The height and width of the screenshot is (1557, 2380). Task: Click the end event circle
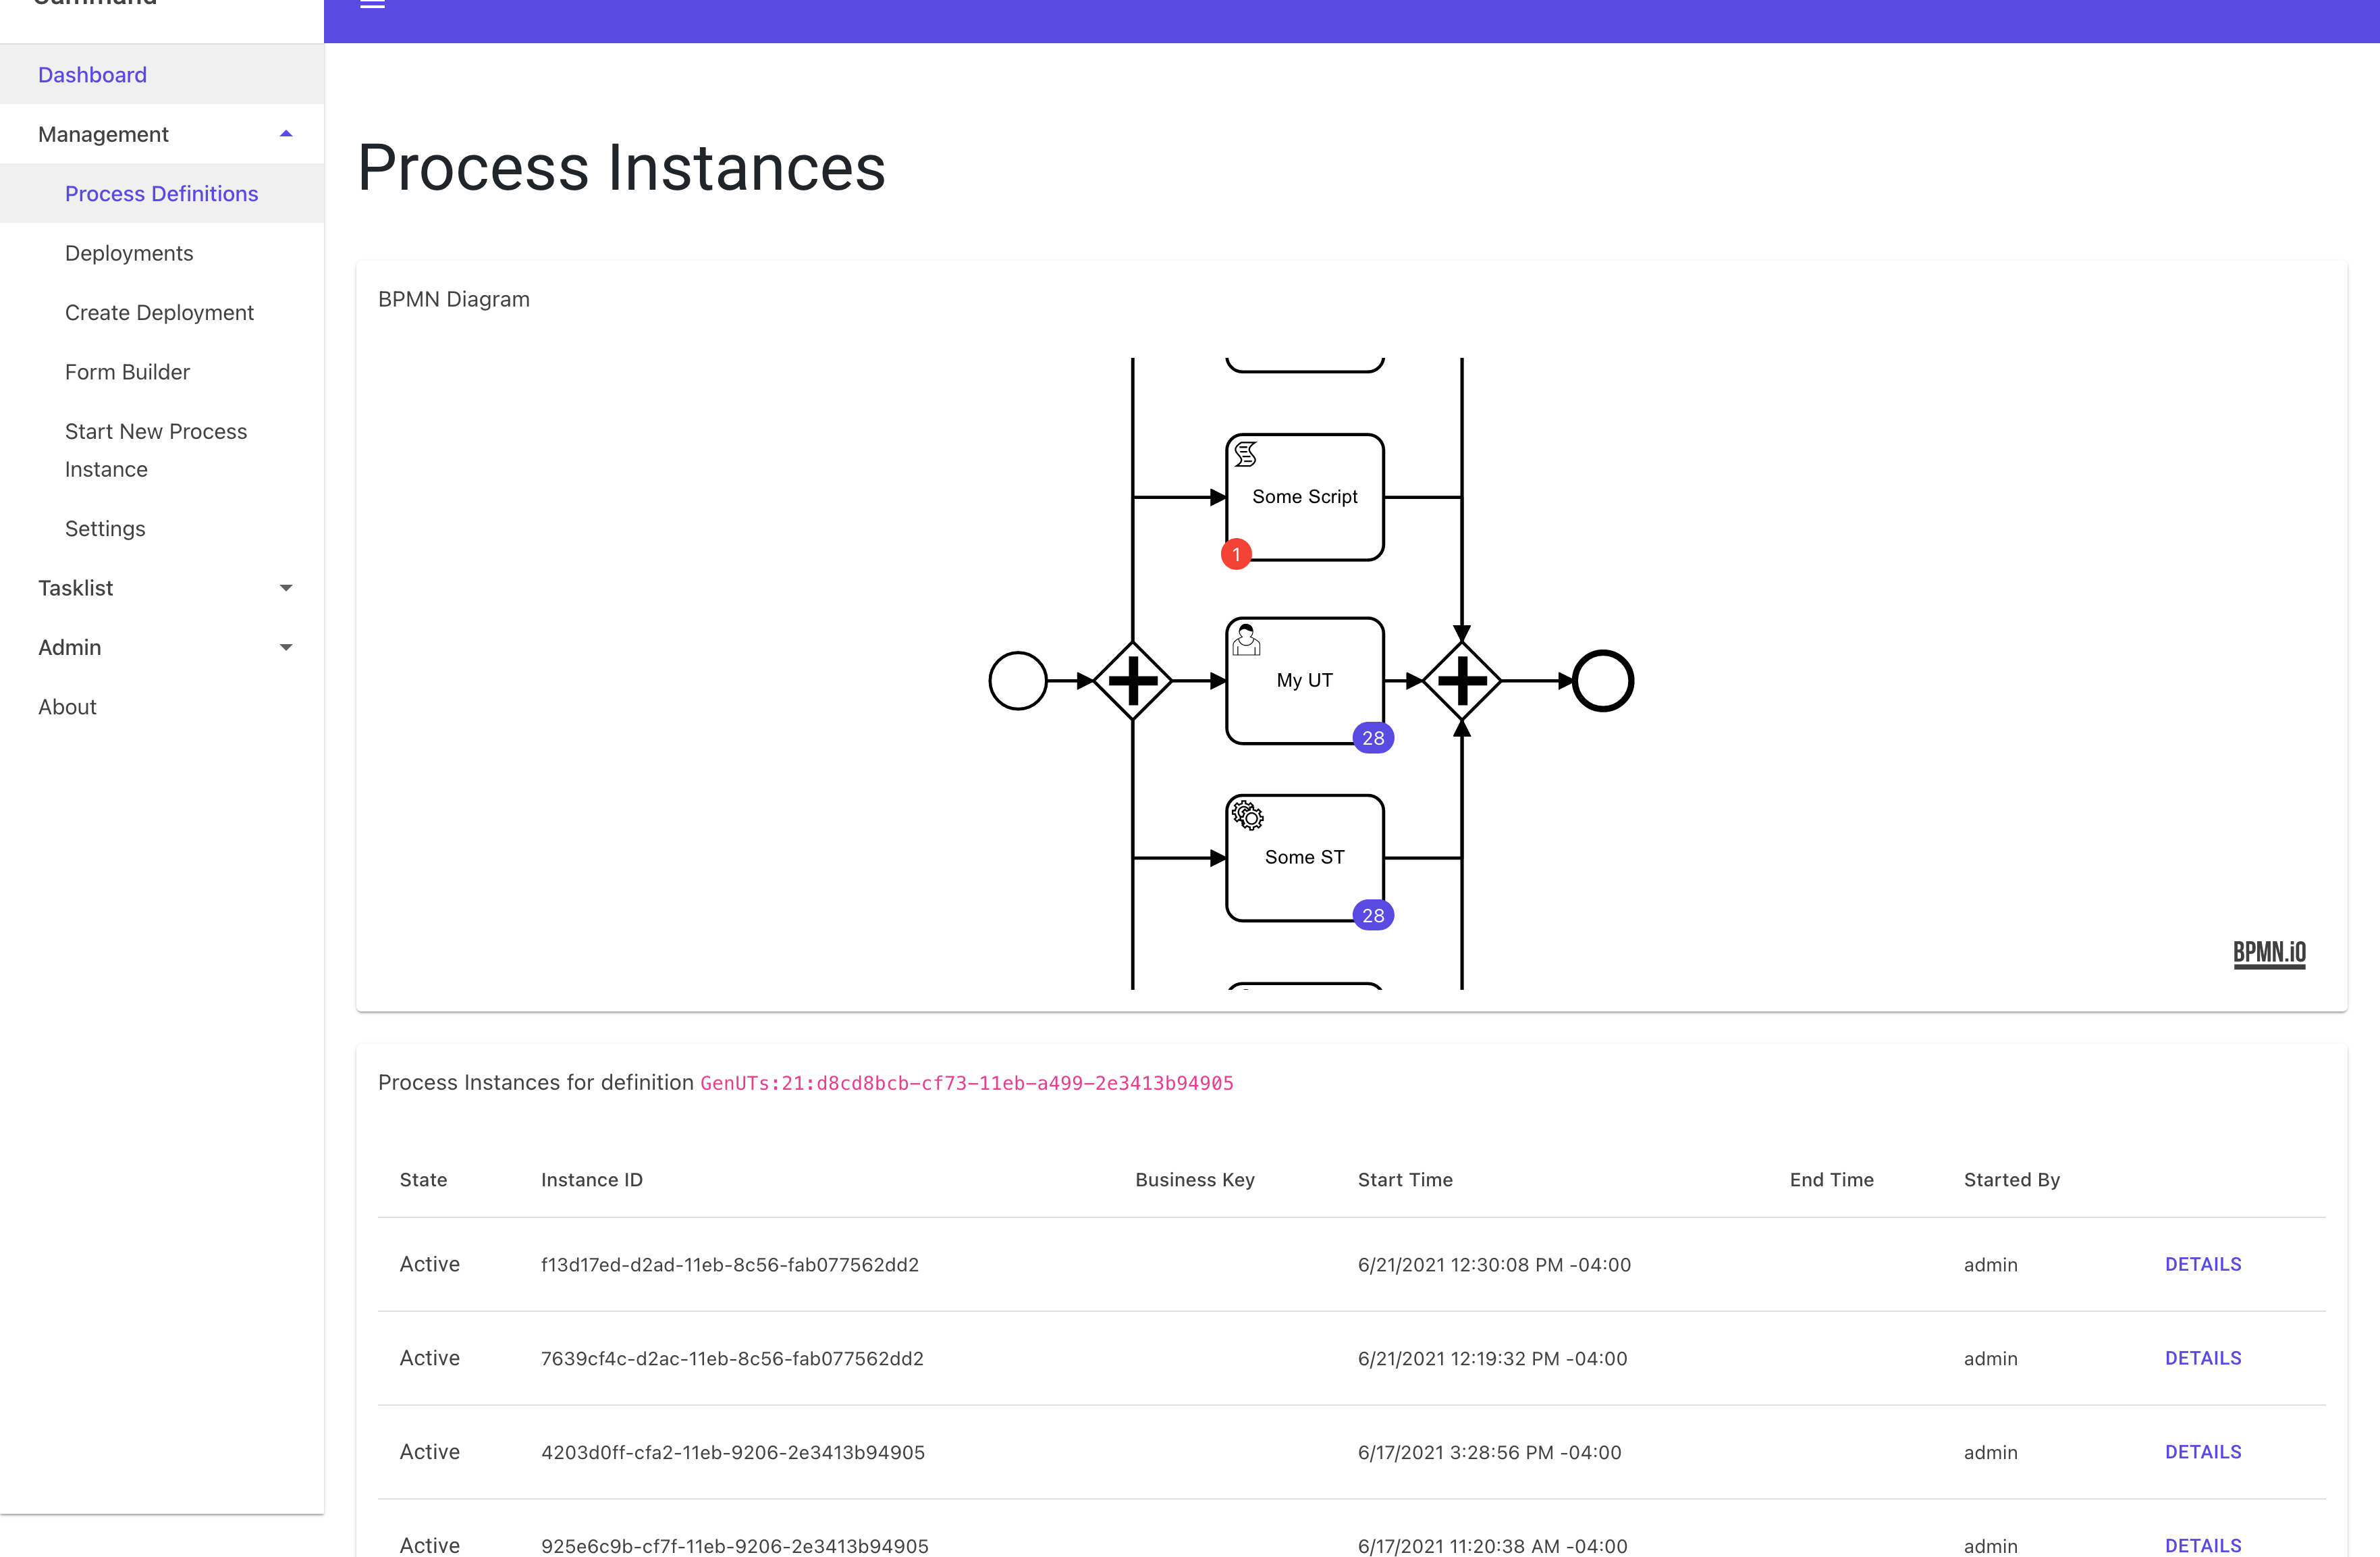tap(1602, 681)
